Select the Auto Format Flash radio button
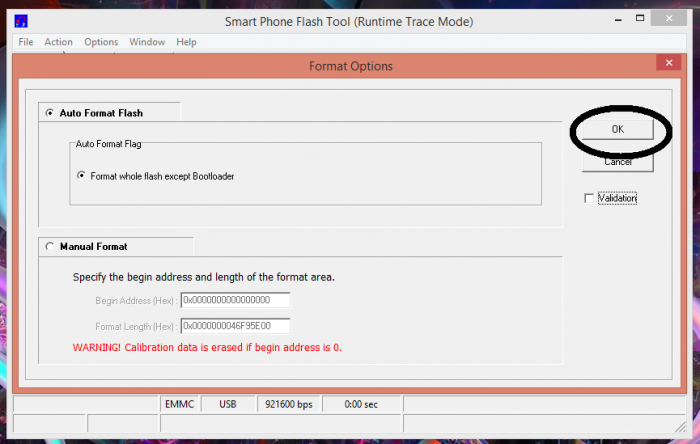700x444 pixels. [50, 113]
